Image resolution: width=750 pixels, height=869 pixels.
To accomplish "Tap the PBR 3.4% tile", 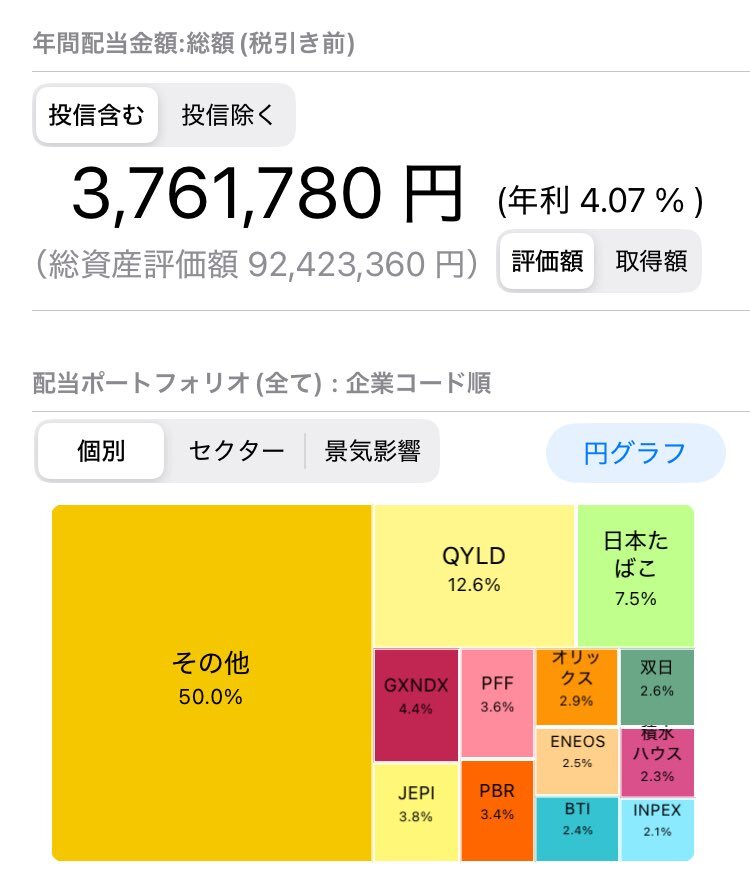I will coord(497,810).
